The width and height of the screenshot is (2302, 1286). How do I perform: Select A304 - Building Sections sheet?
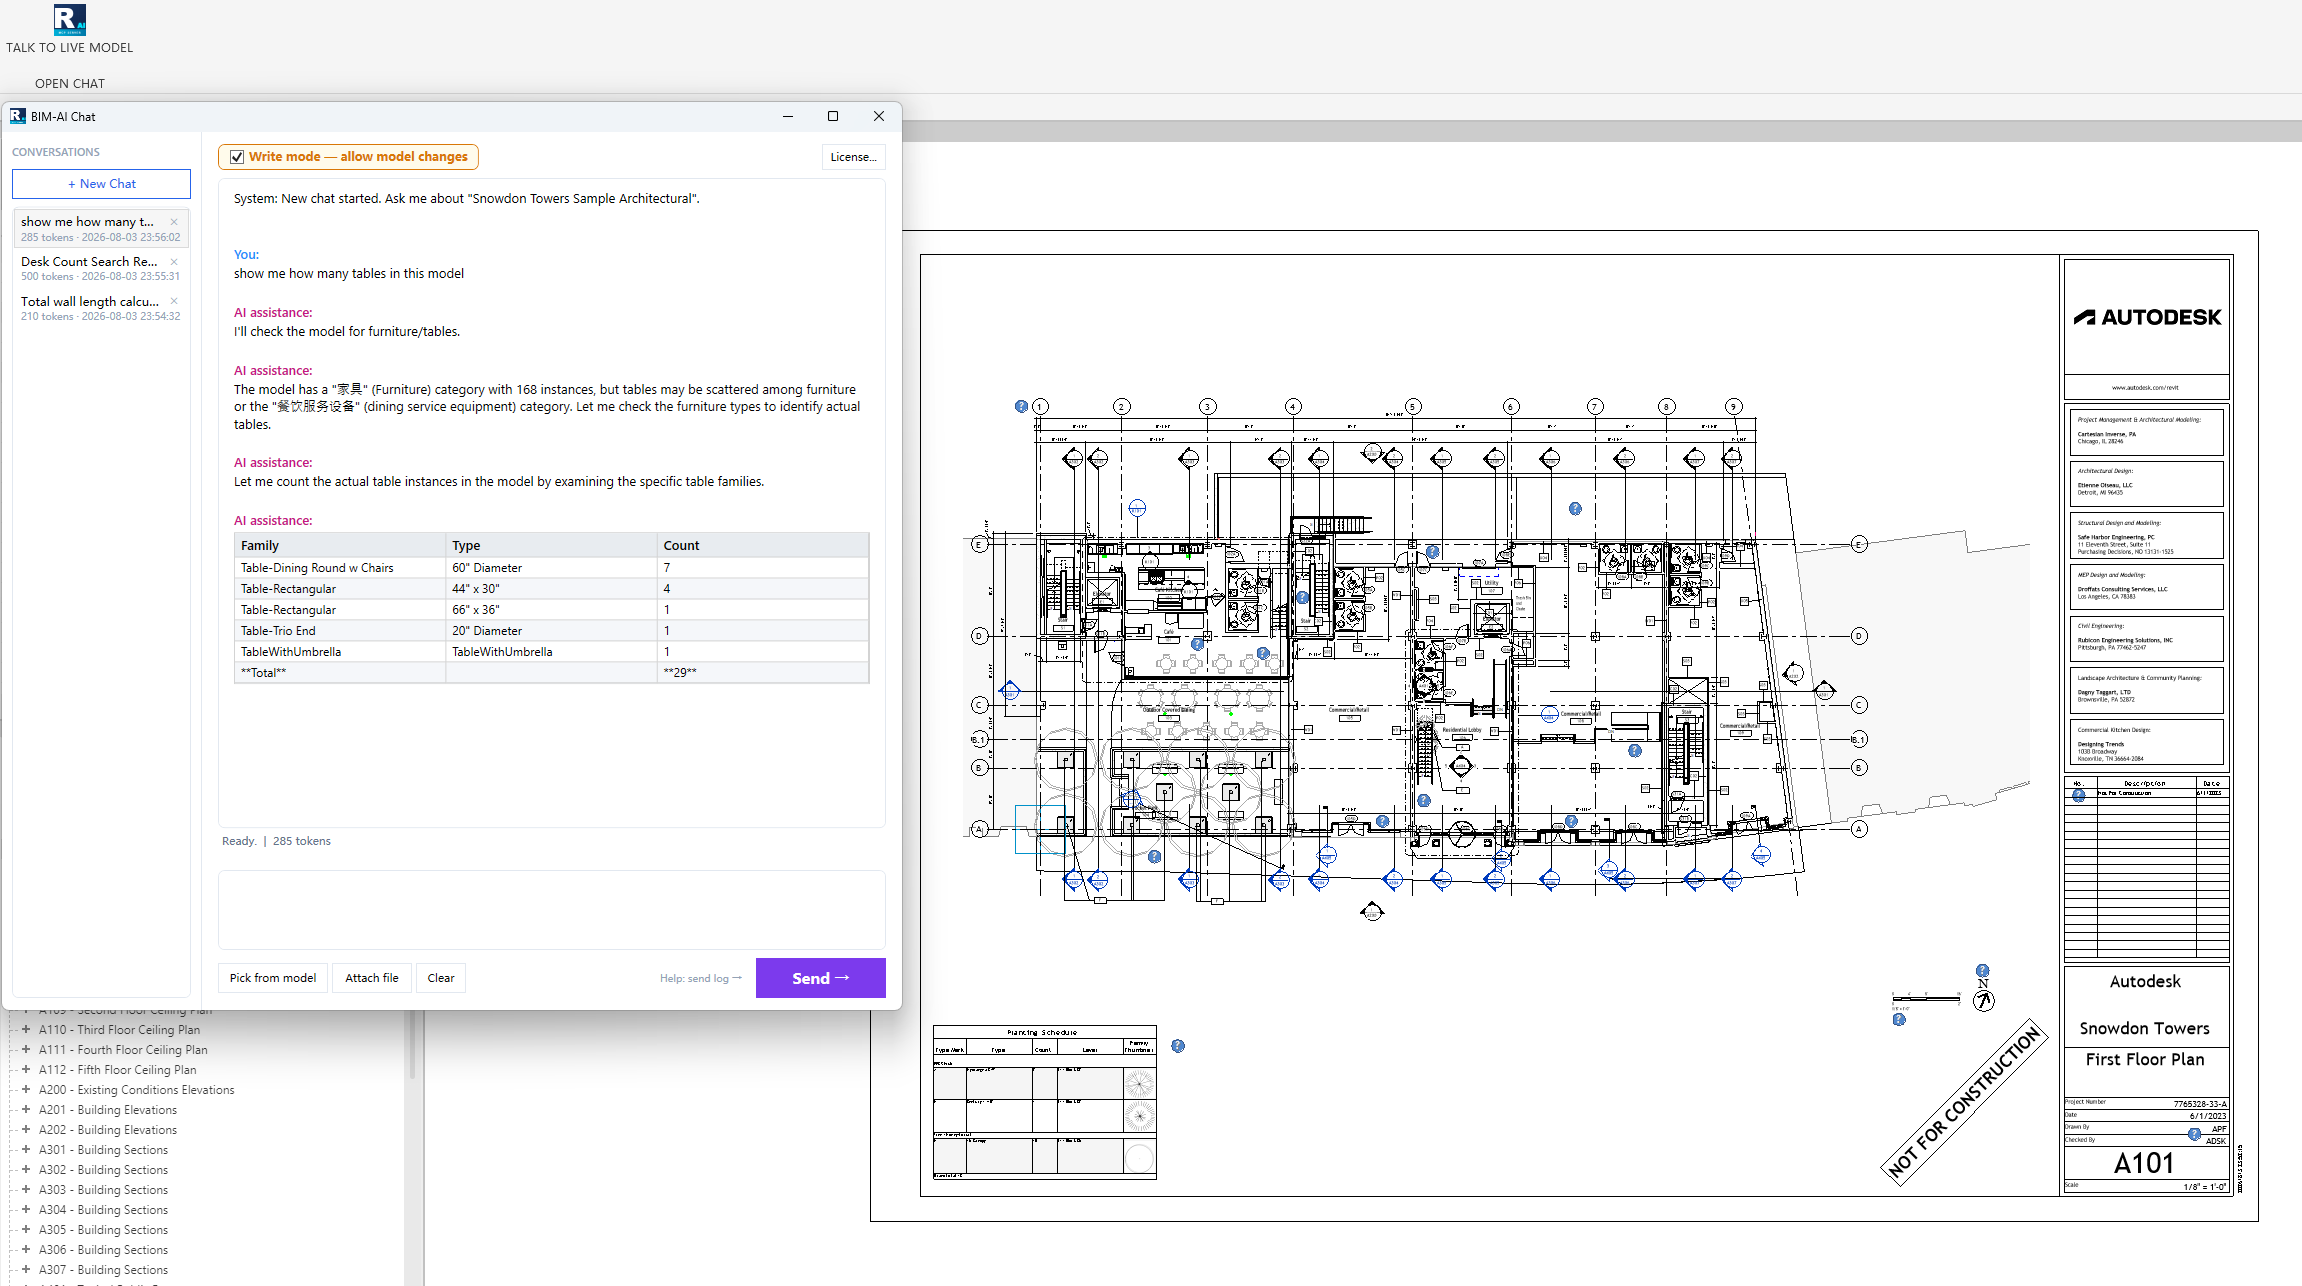[x=103, y=1210]
